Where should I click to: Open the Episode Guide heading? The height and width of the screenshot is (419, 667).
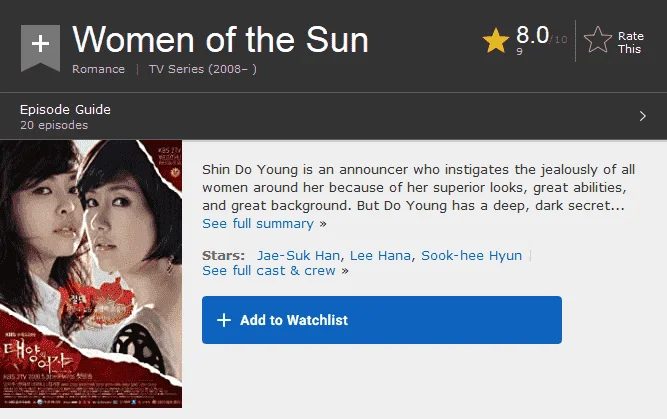(x=65, y=109)
